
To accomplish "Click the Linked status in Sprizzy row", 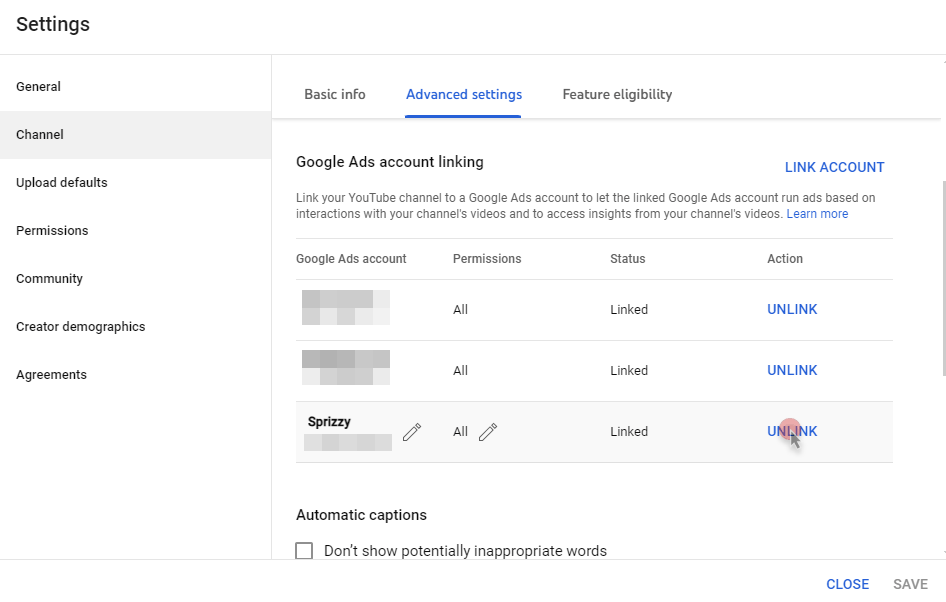I will point(629,432).
